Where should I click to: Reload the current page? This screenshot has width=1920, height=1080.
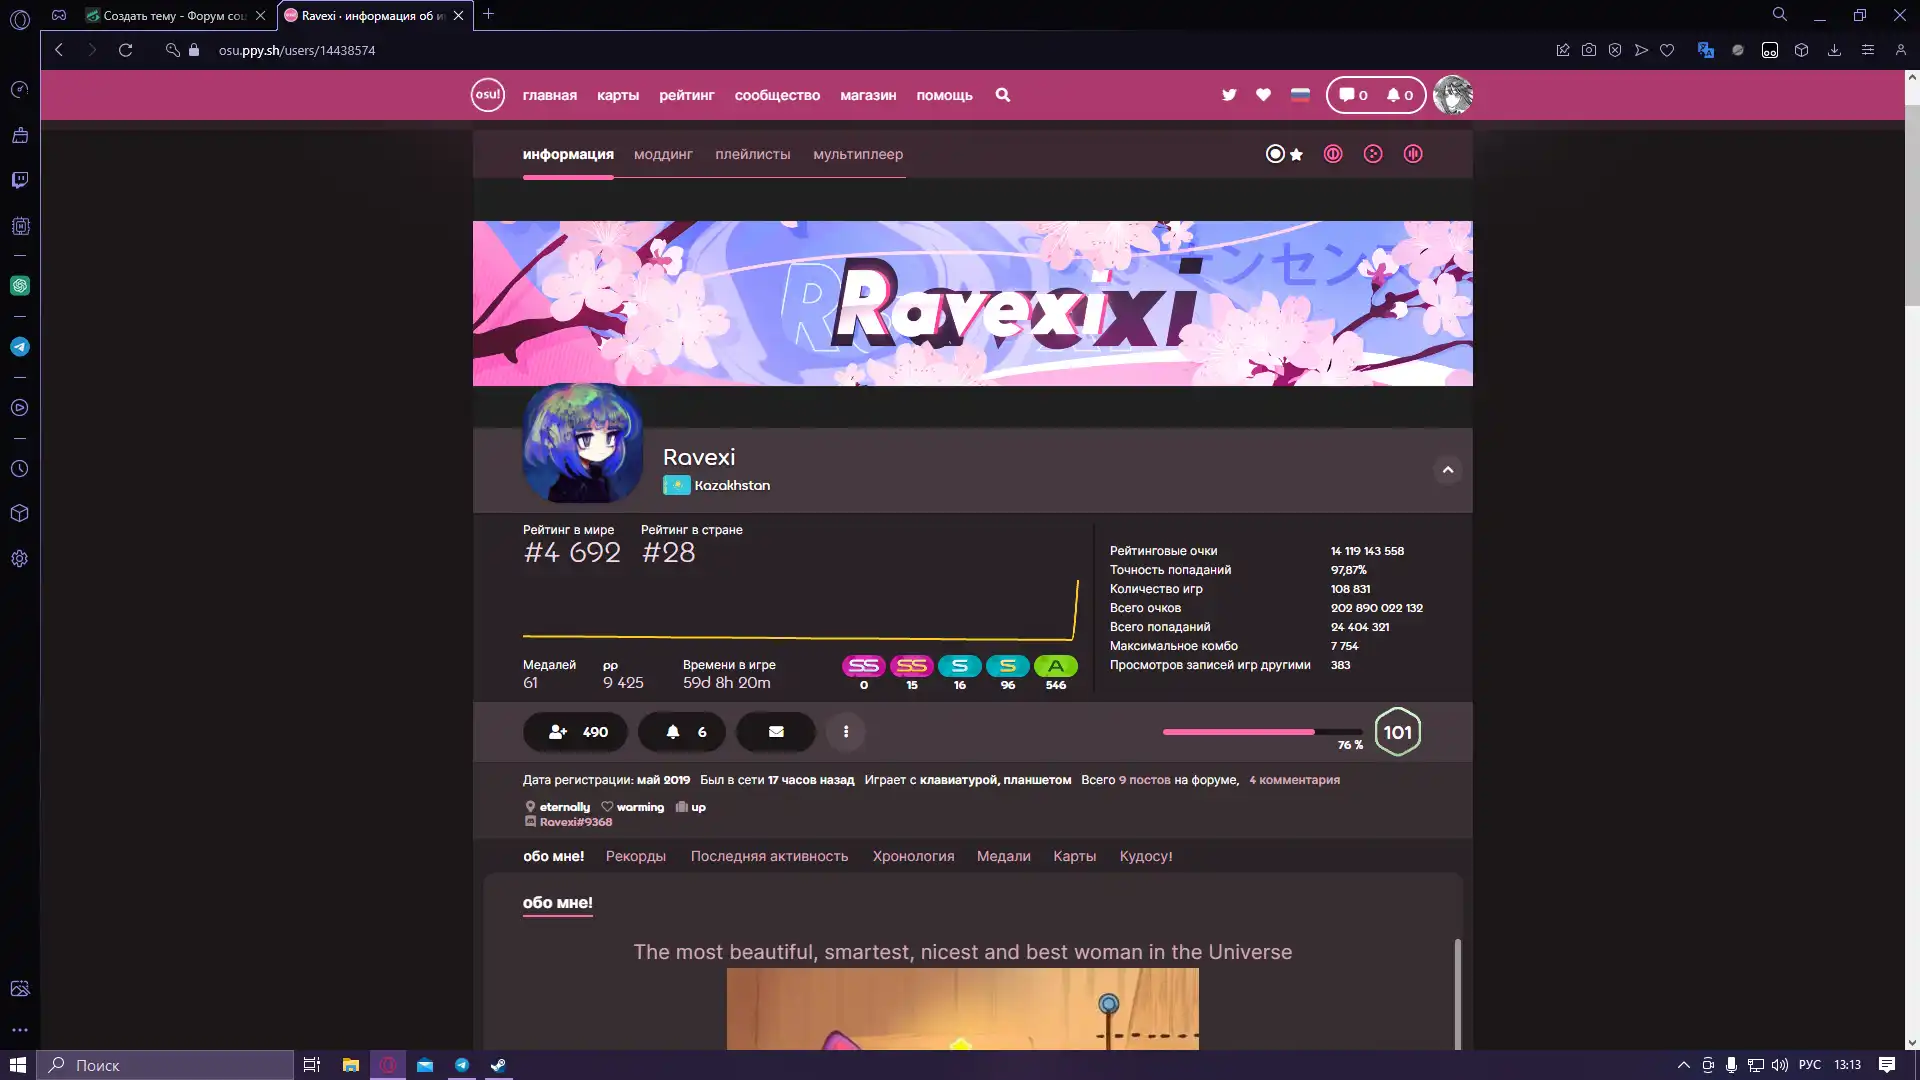pyautogui.click(x=125, y=50)
